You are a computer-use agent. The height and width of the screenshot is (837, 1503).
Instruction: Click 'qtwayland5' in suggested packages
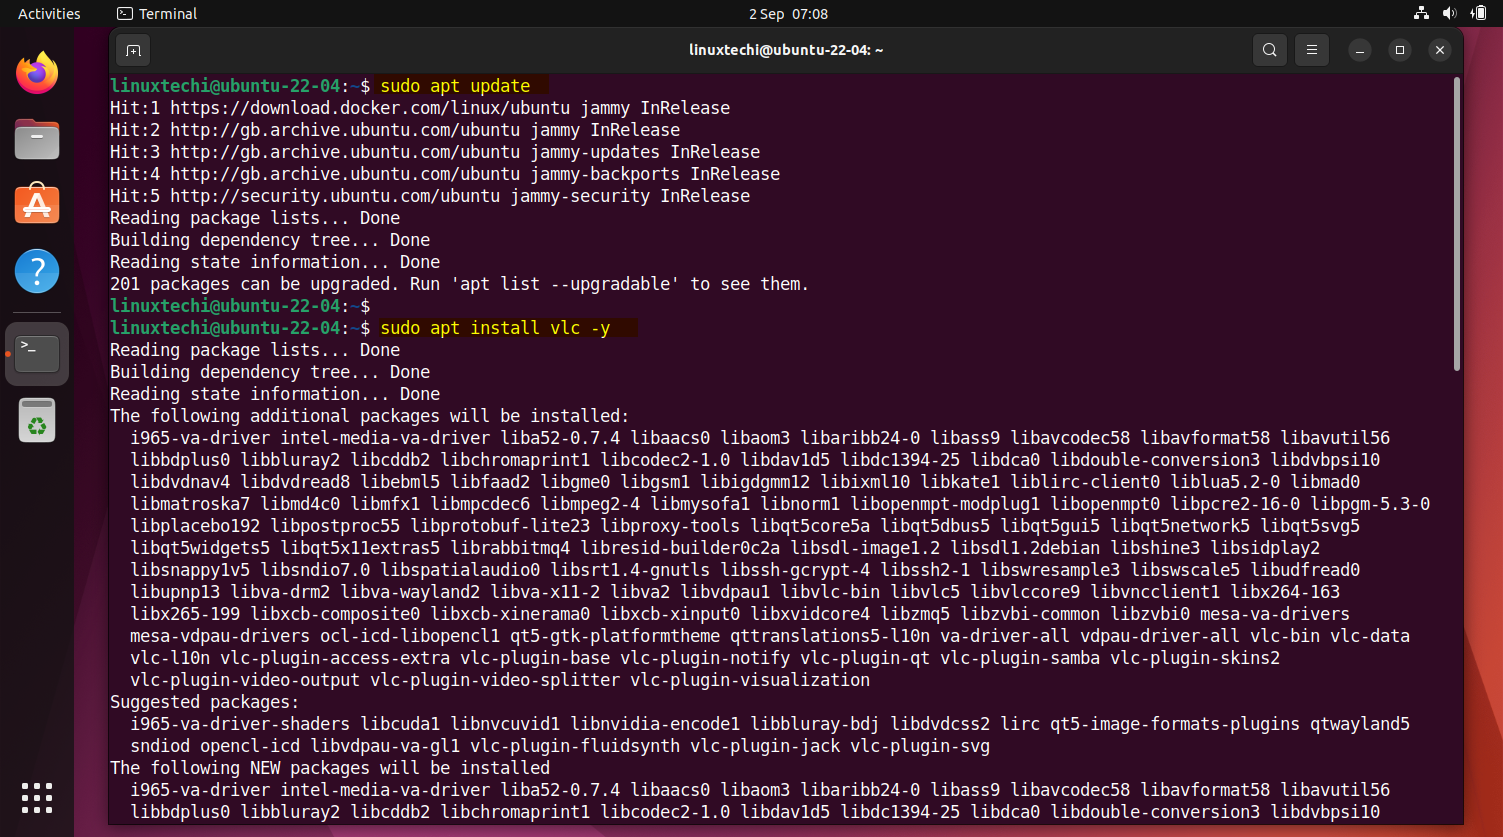coord(1360,724)
